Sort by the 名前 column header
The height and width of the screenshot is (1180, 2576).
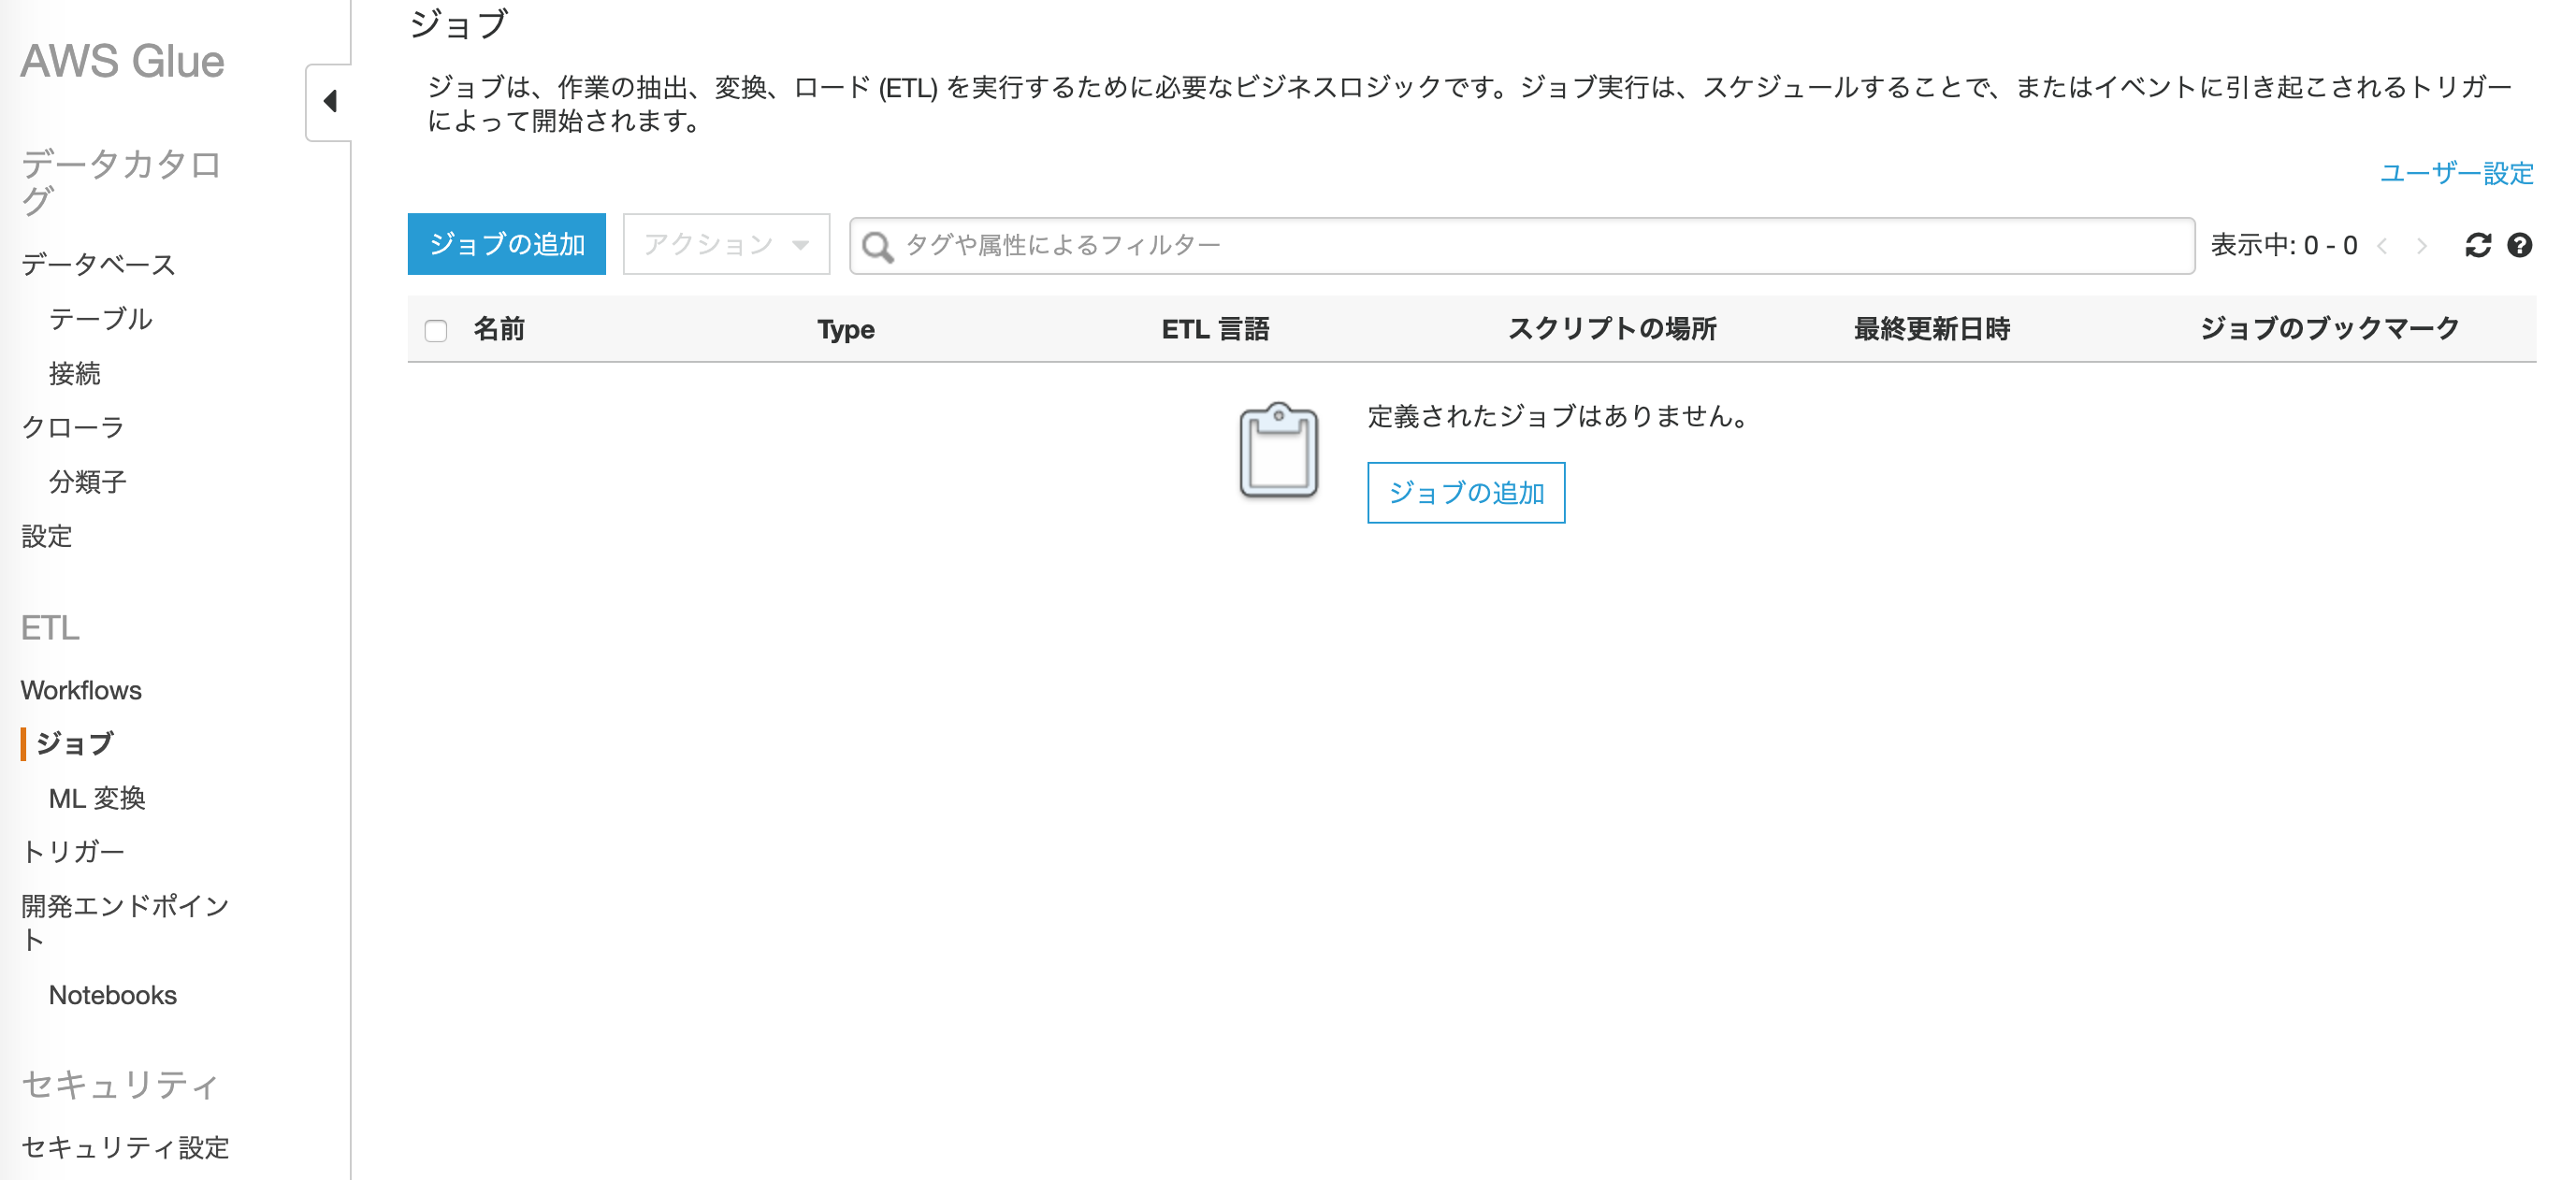pyautogui.click(x=499, y=329)
